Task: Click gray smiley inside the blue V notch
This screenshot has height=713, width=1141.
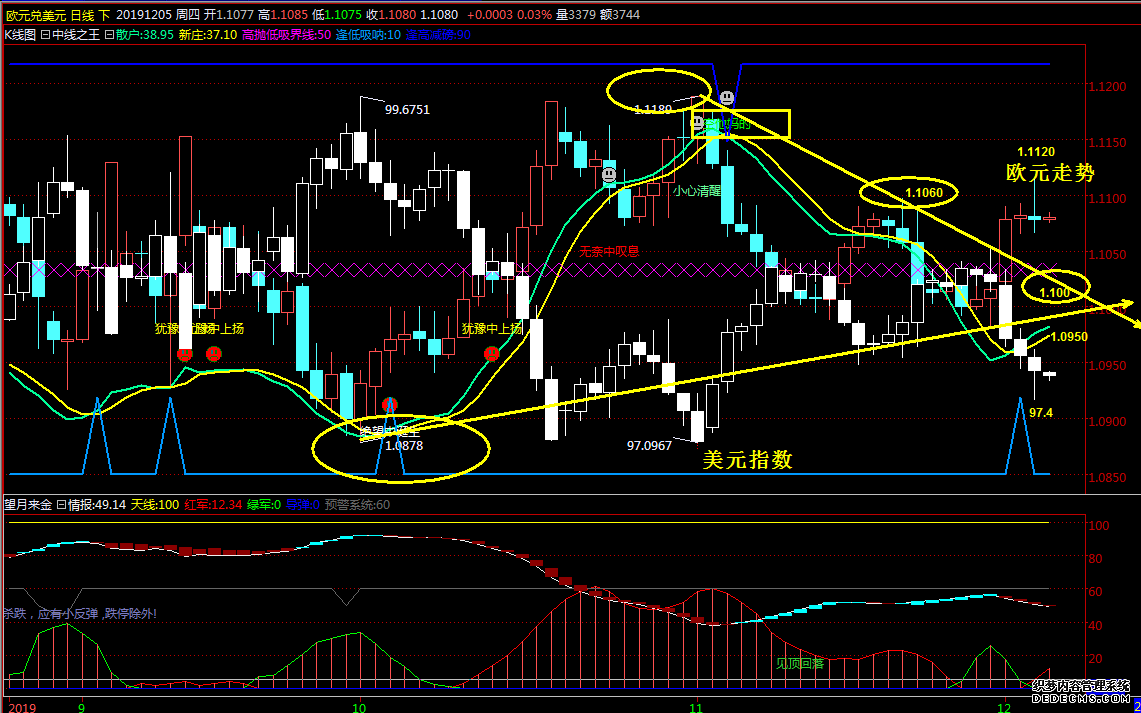Action: 726,97
